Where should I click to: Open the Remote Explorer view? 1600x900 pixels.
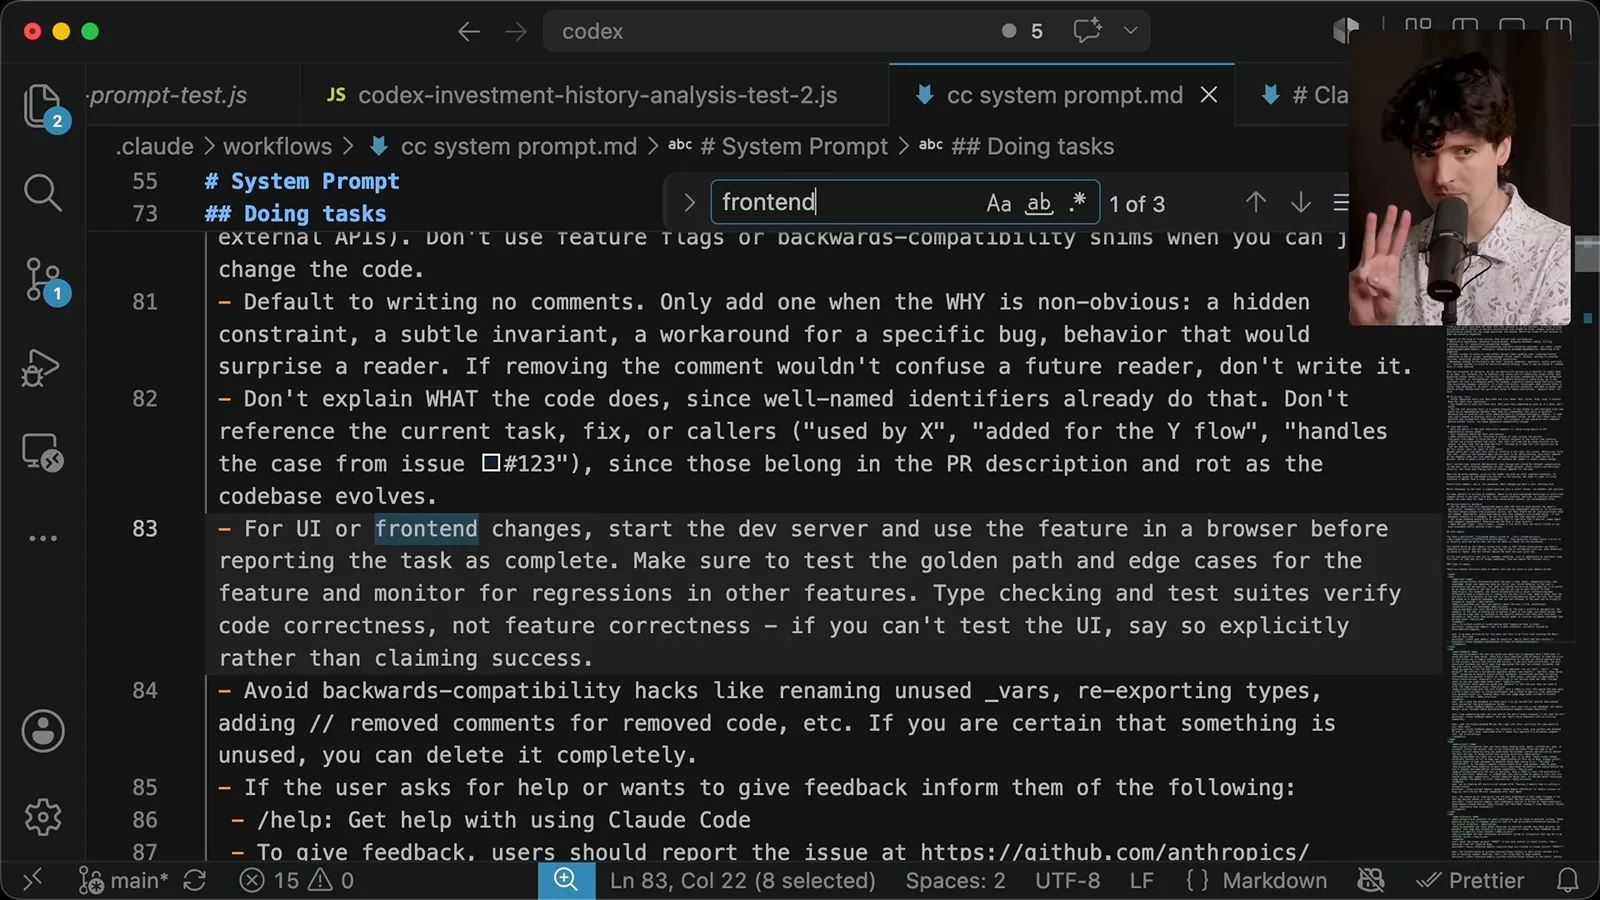[42, 452]
